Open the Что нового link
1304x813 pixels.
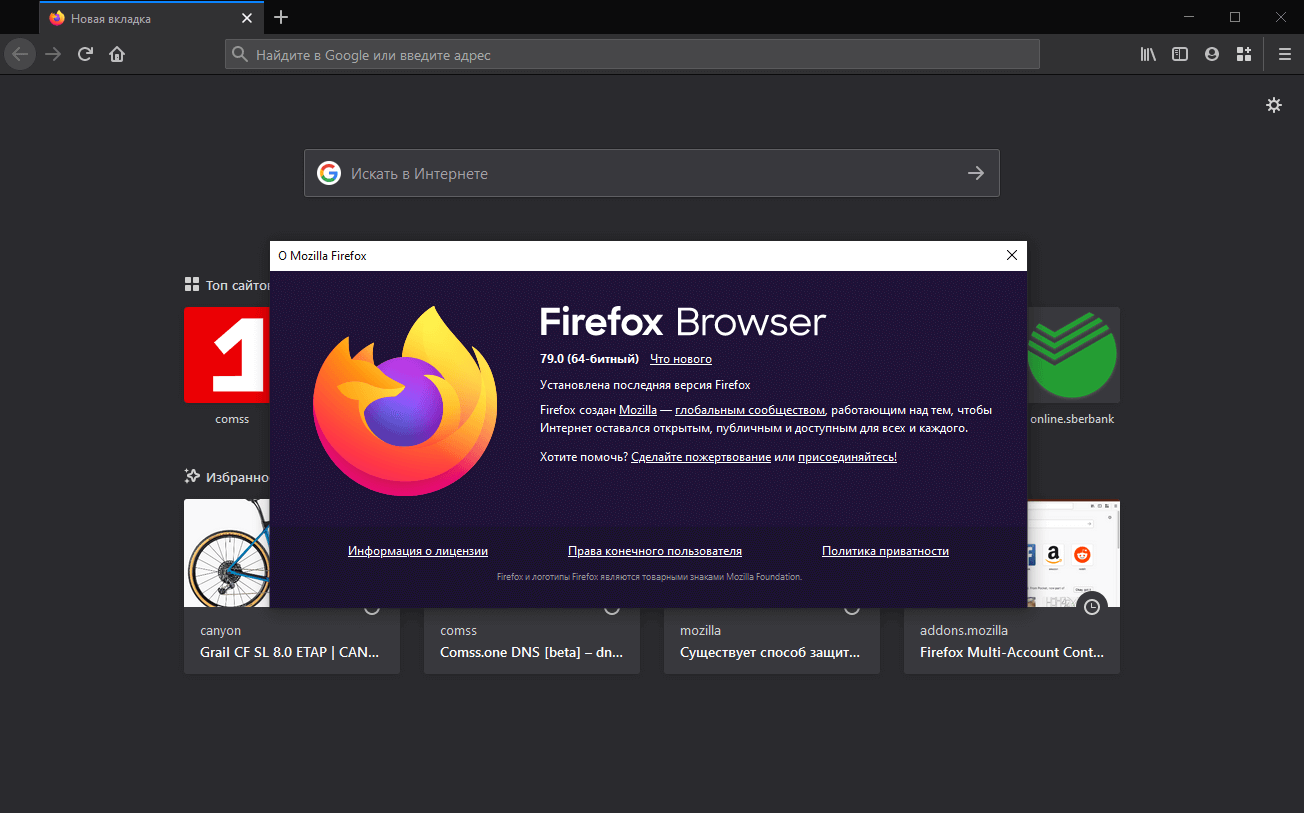tap(680, 358)
